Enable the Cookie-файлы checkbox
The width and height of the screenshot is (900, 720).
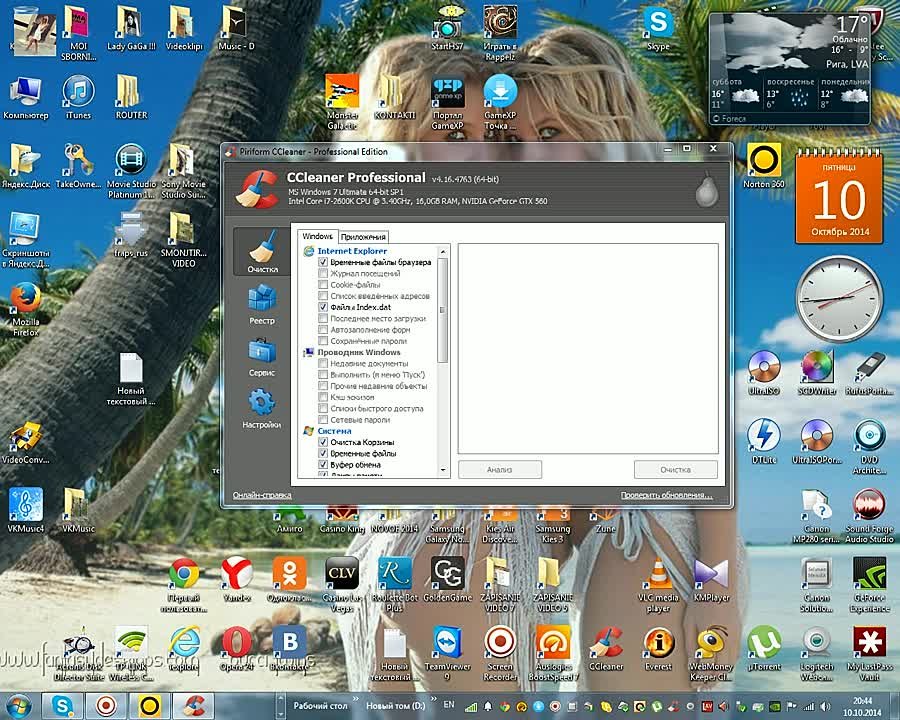[x=323, y=285]
